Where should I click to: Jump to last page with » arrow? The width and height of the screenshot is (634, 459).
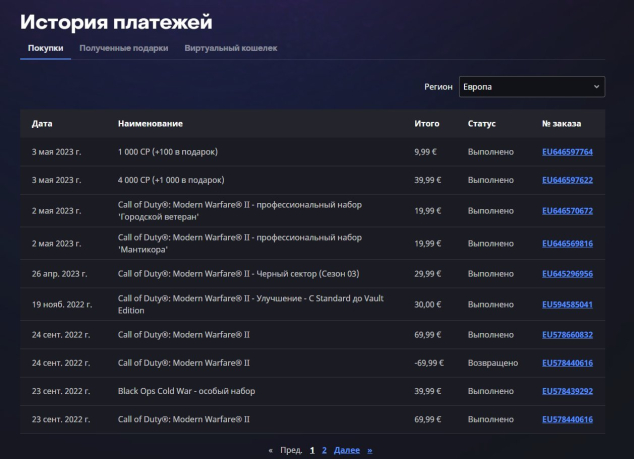(x=369, y=450)
